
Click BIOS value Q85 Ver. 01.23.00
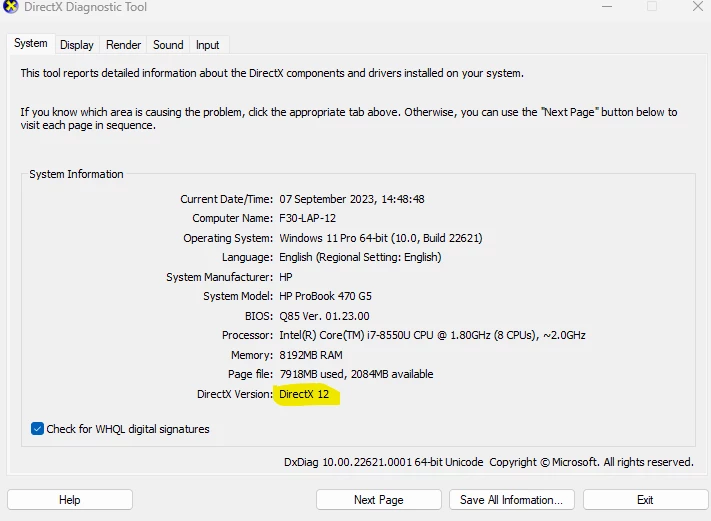coord(324,316)
